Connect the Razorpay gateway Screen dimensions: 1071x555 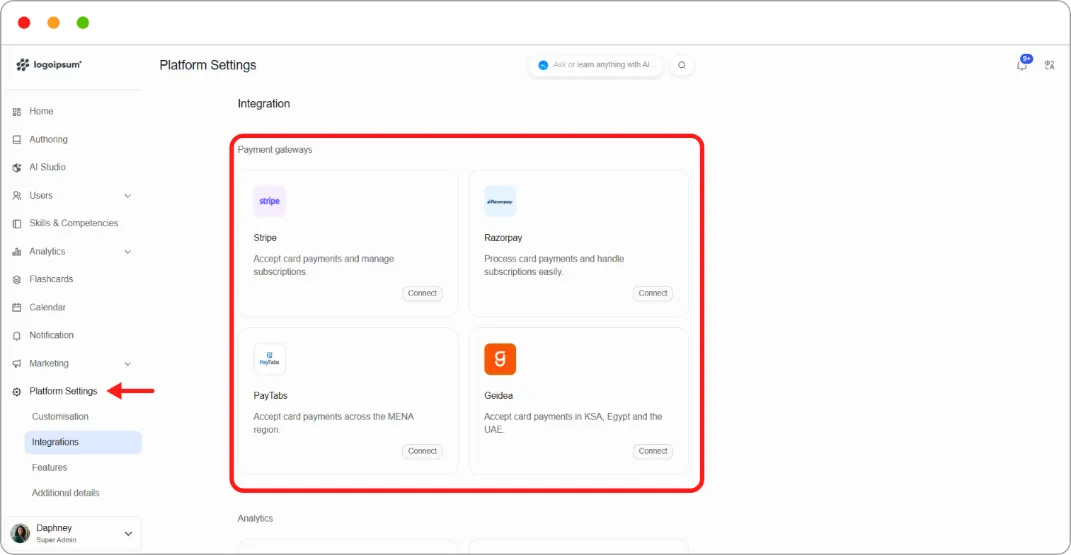653,294
